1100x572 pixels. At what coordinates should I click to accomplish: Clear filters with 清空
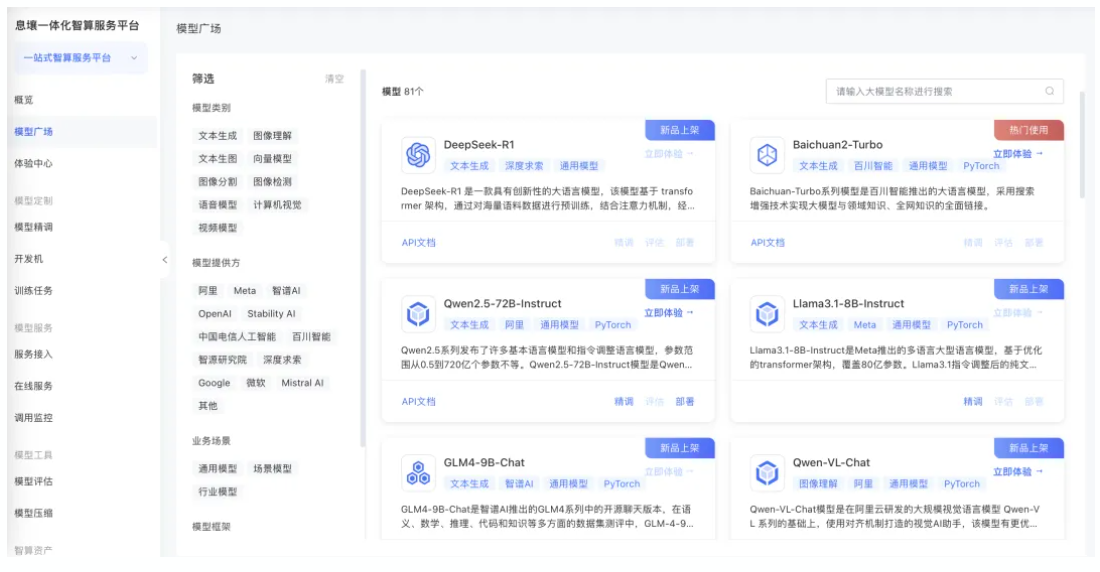(x=335, y=79)
